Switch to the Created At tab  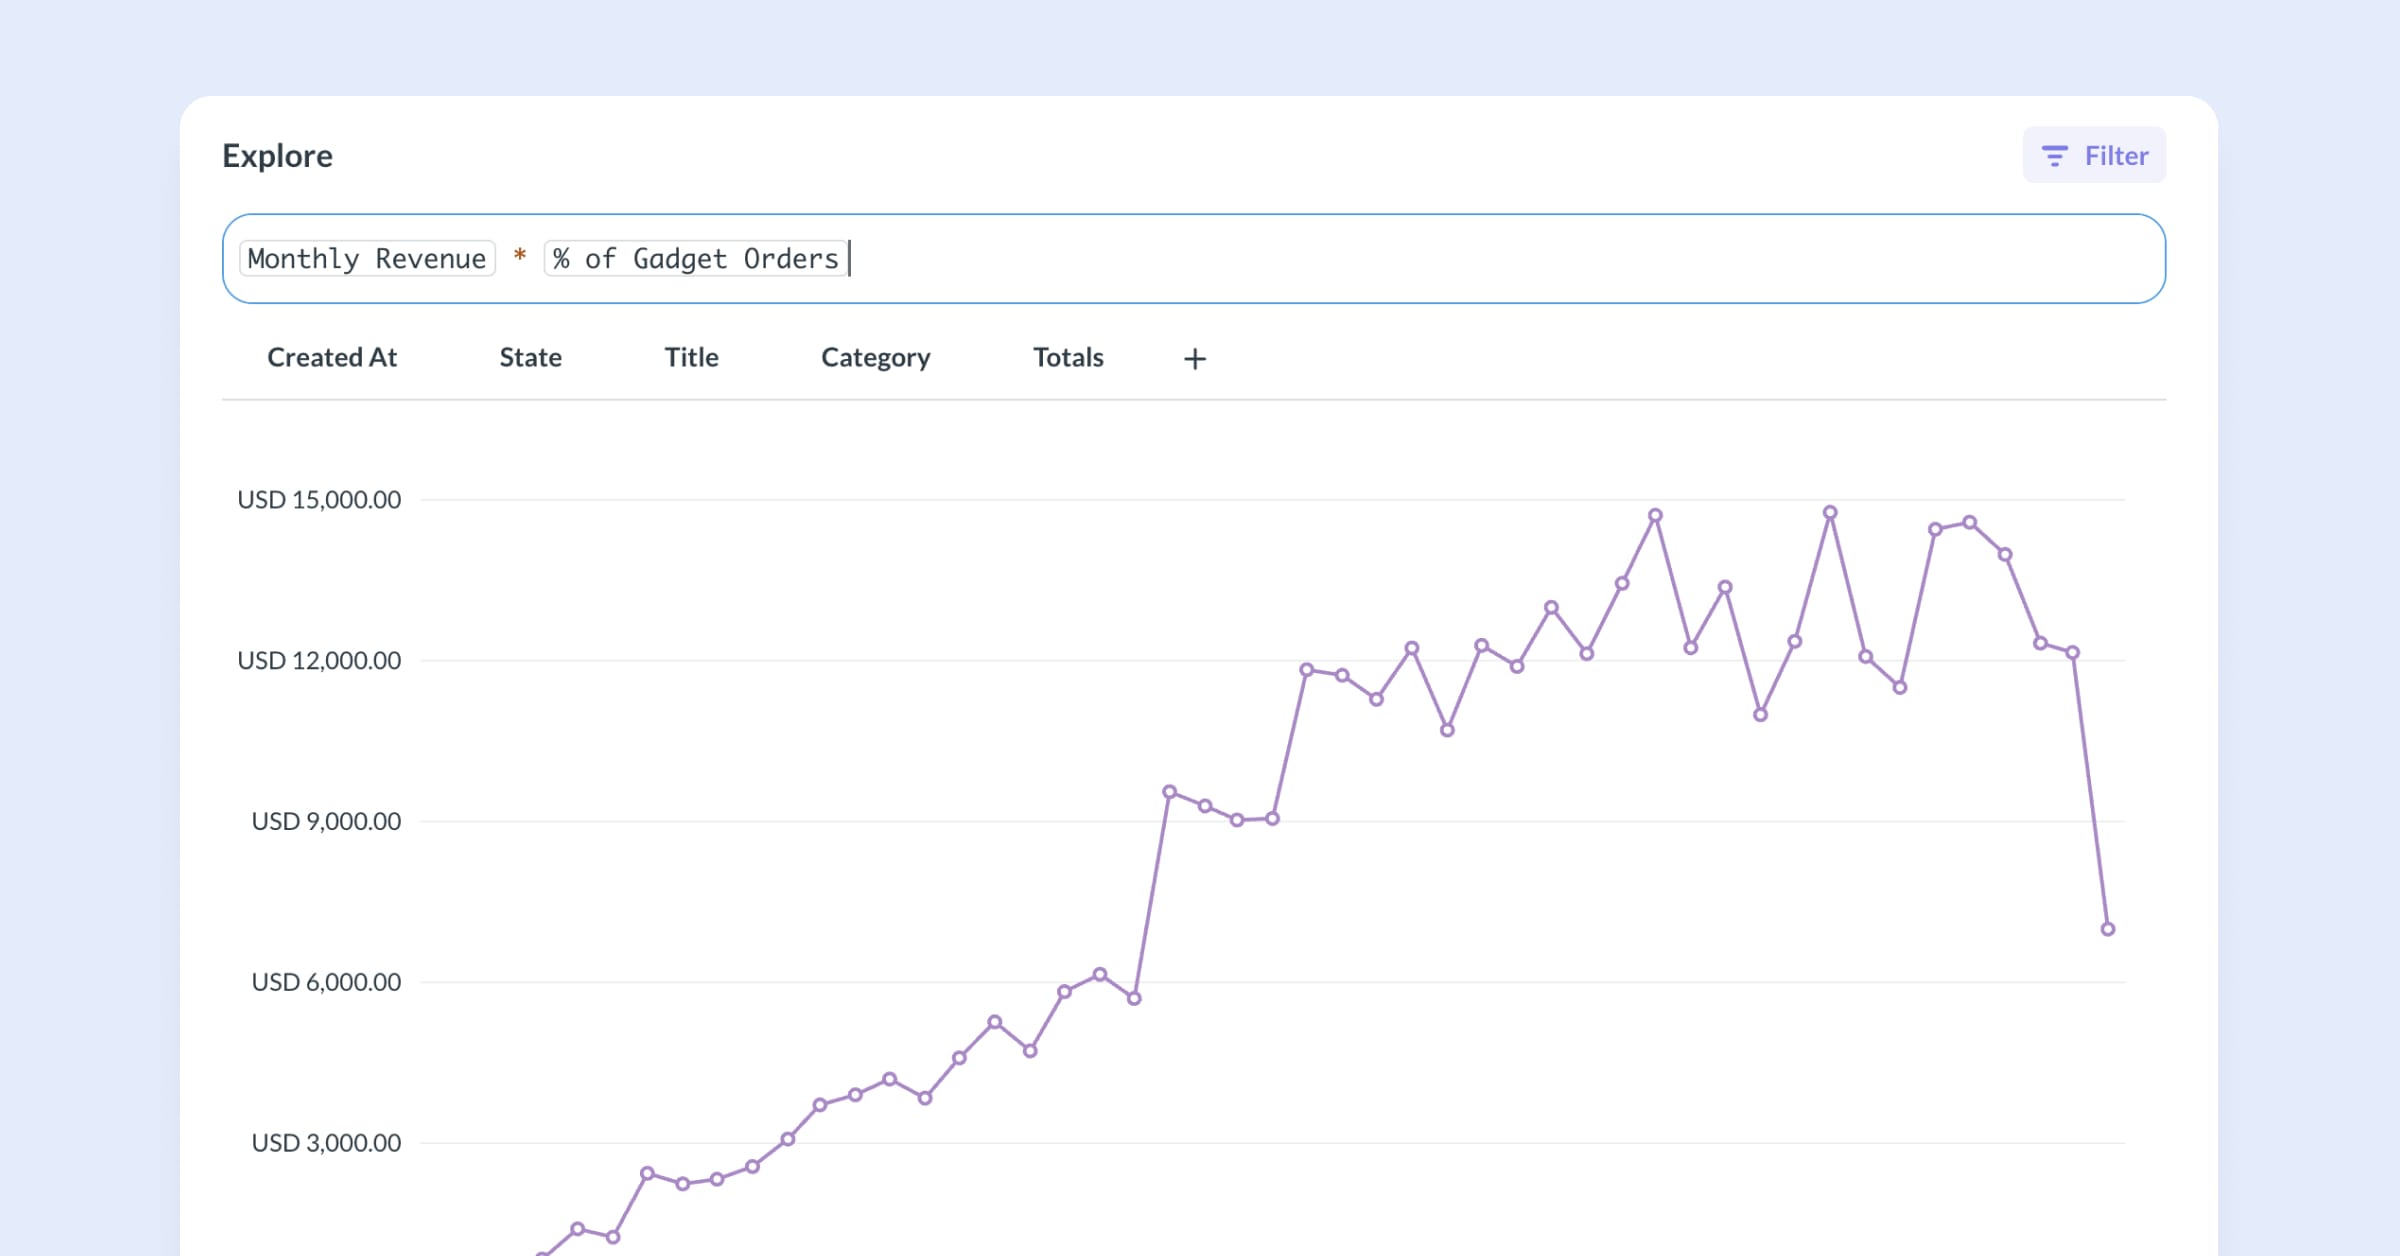coord(332,357)
